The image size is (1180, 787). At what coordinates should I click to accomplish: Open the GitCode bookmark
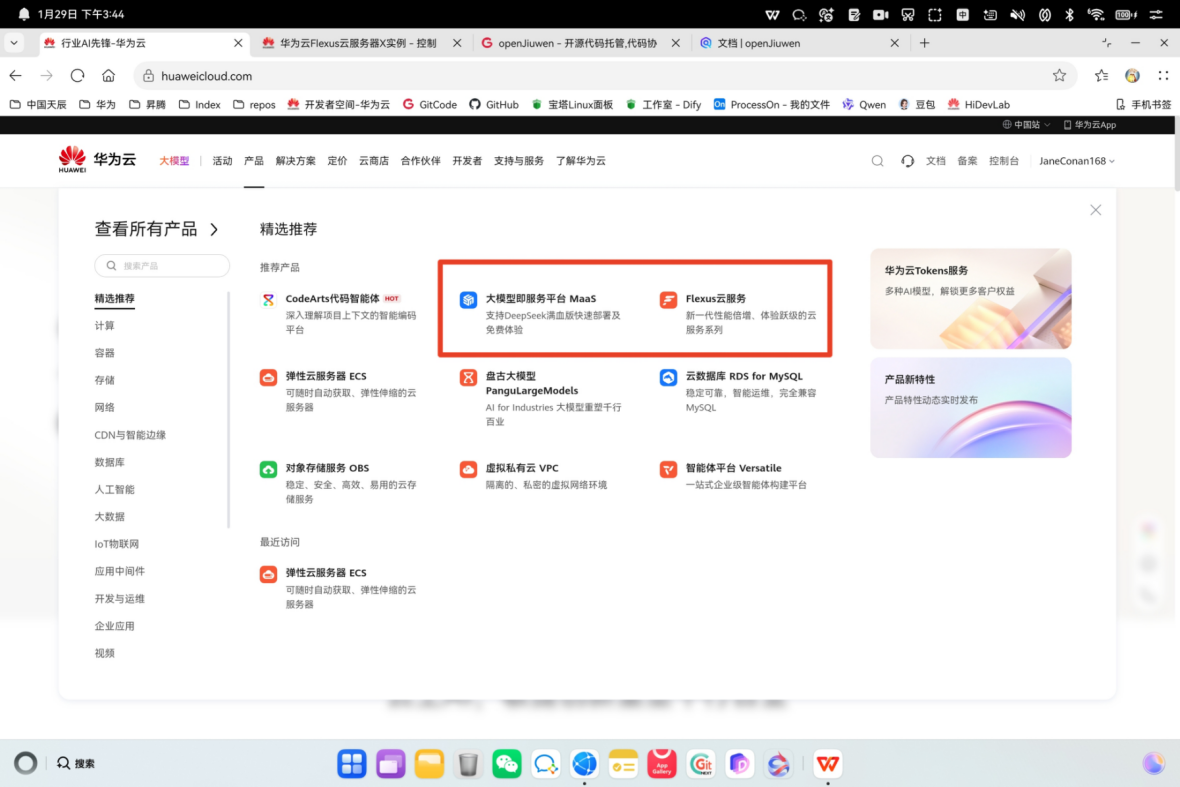pos(430,105)
